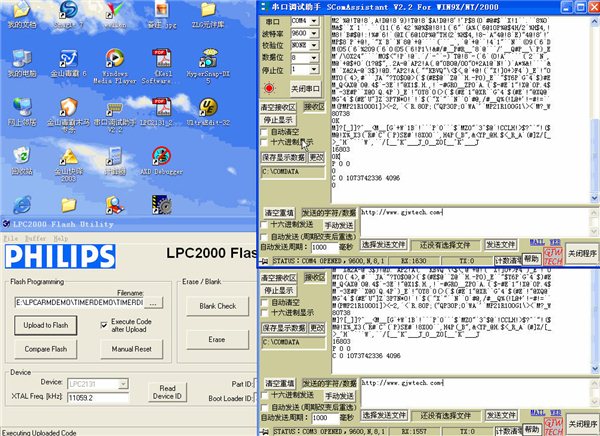Enable 十六进制显示 checkbox in COM3 window
Screen dimensions: 600x436
pyautogui.click(x=264, y=313)
